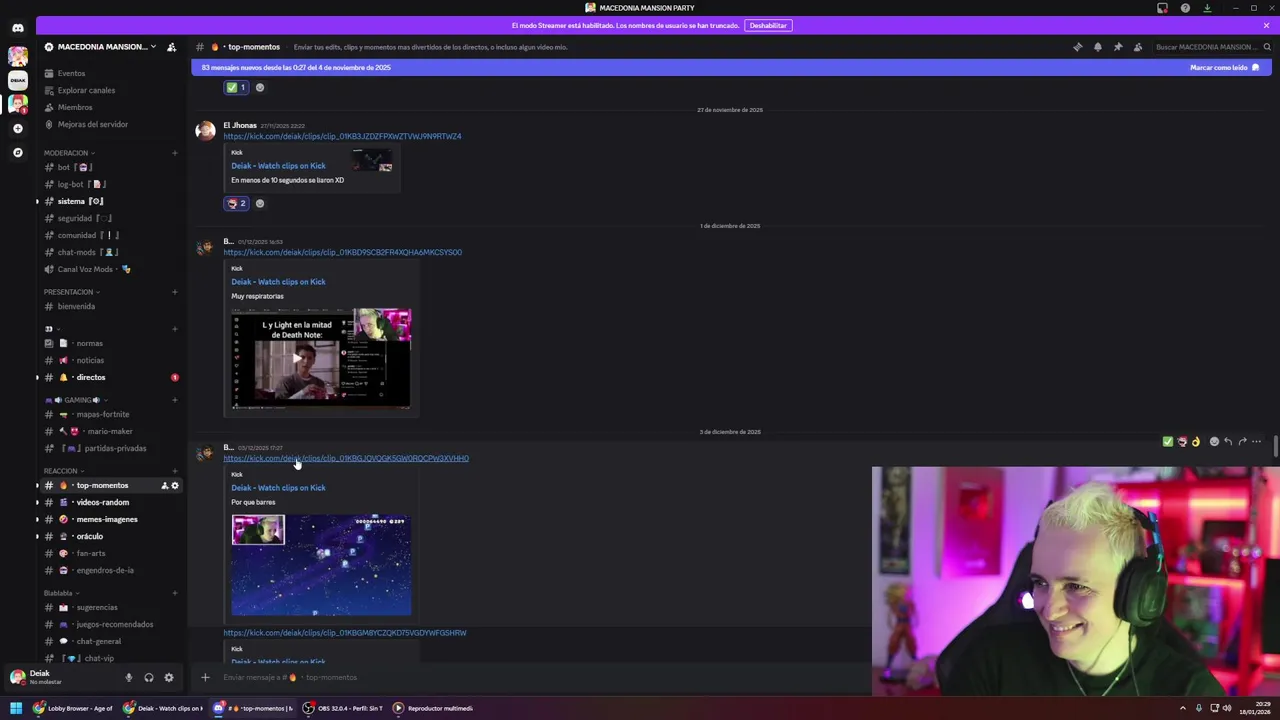Create invite icon on top-momentos channel
Image resolution: width=1280 pixels, height=720 pixels.
coord(164,485)
